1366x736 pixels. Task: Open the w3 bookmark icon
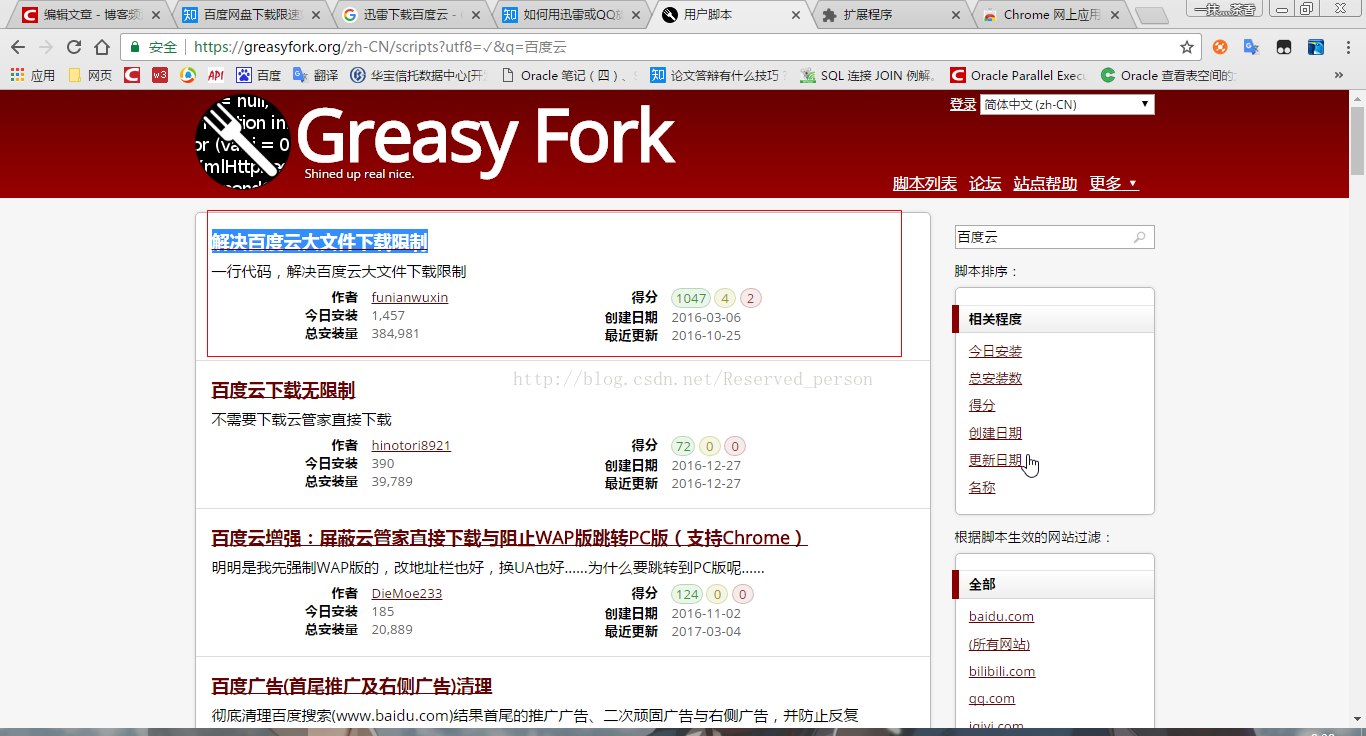tap(160, 75)
